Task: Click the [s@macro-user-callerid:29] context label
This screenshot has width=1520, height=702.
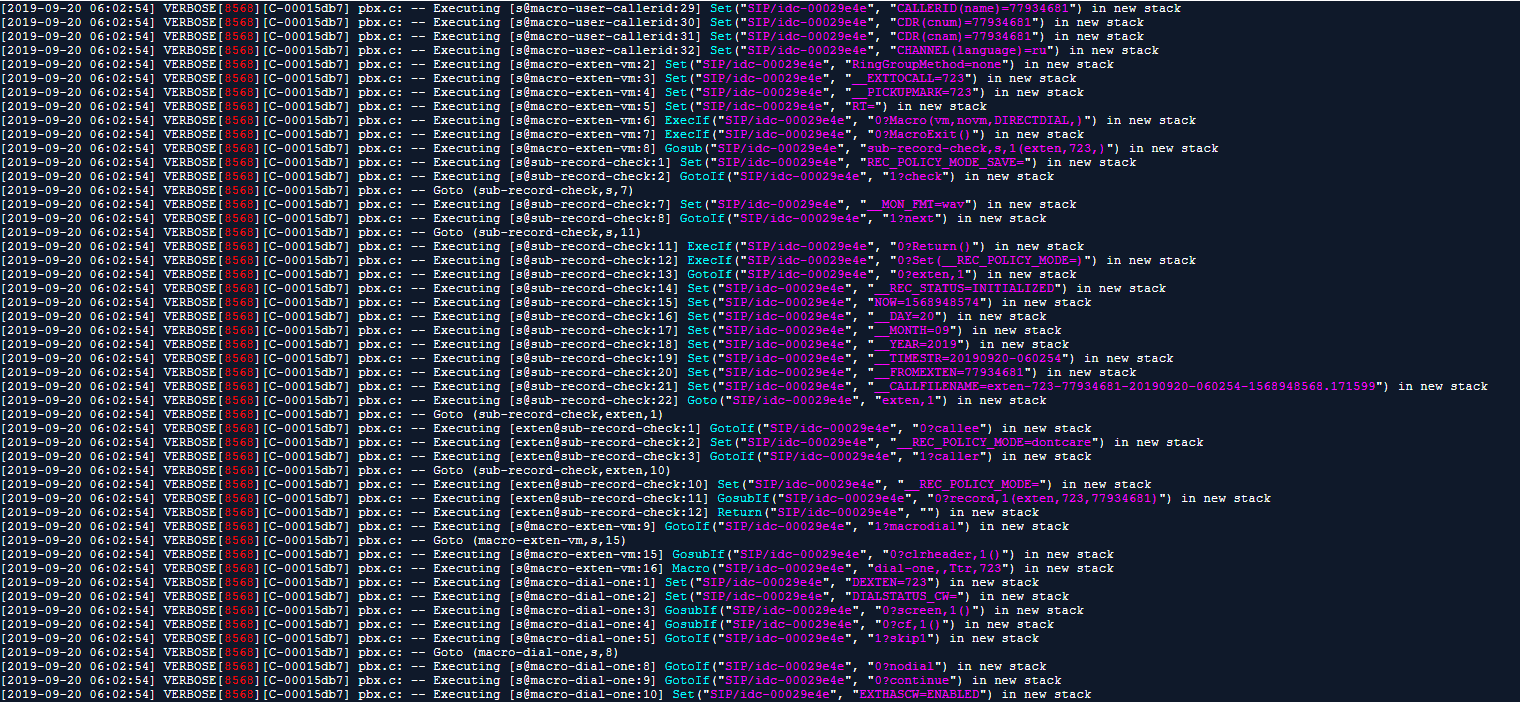Action: [x=604, y=8]
